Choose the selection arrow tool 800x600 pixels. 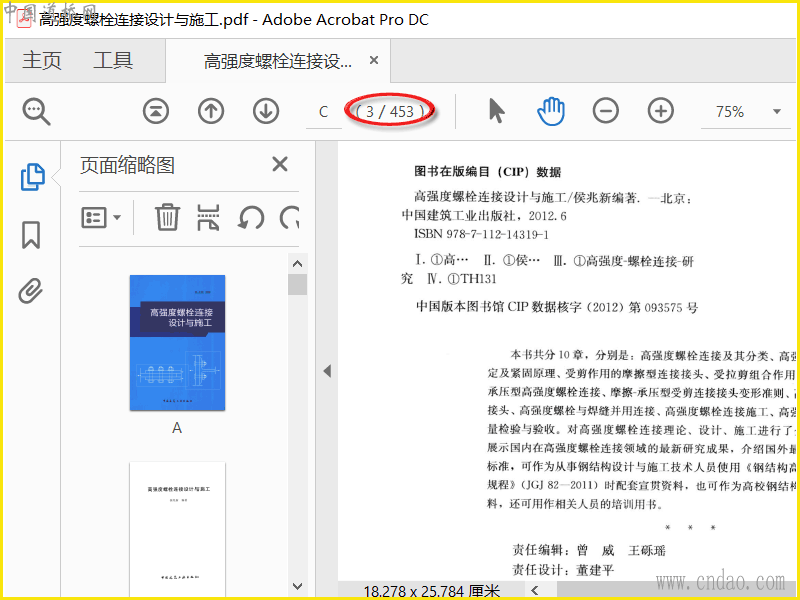496,111
